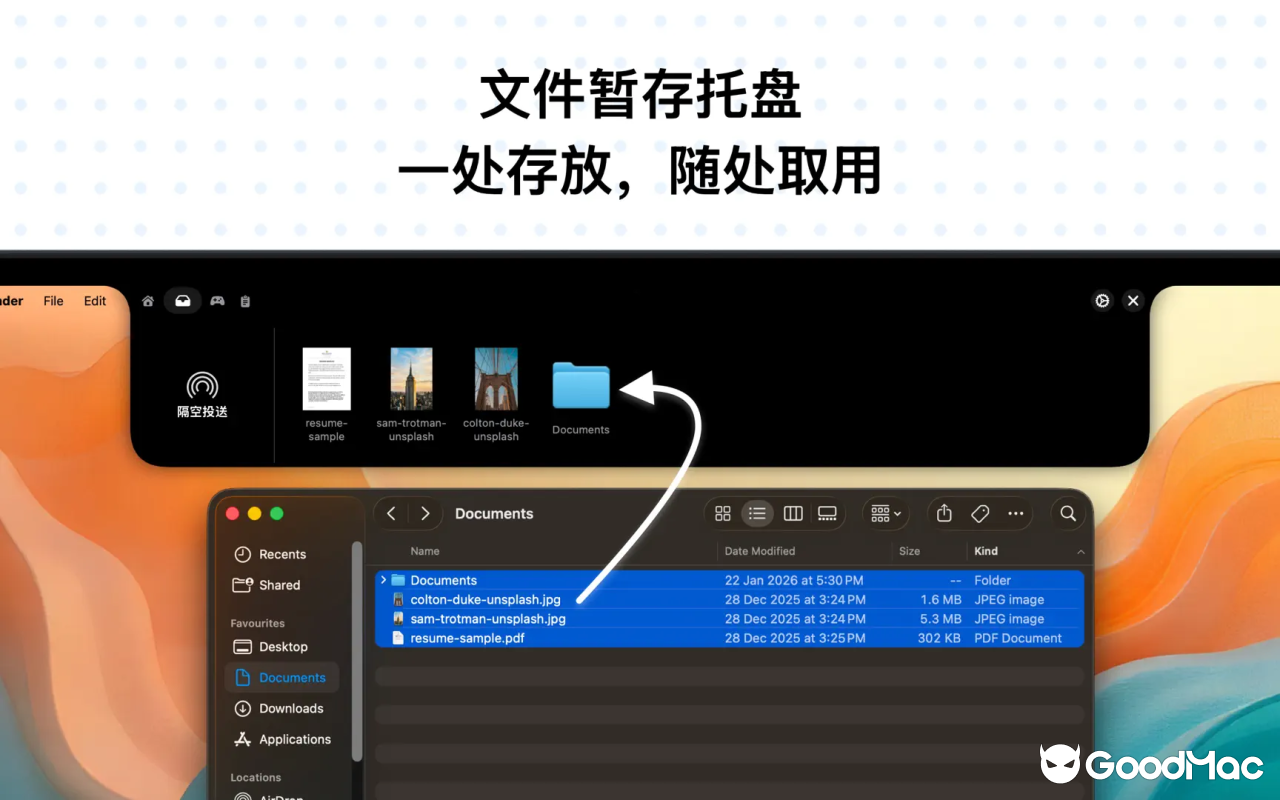Switch Finder to gallery view
The image size is (1280, 800).
827,513
